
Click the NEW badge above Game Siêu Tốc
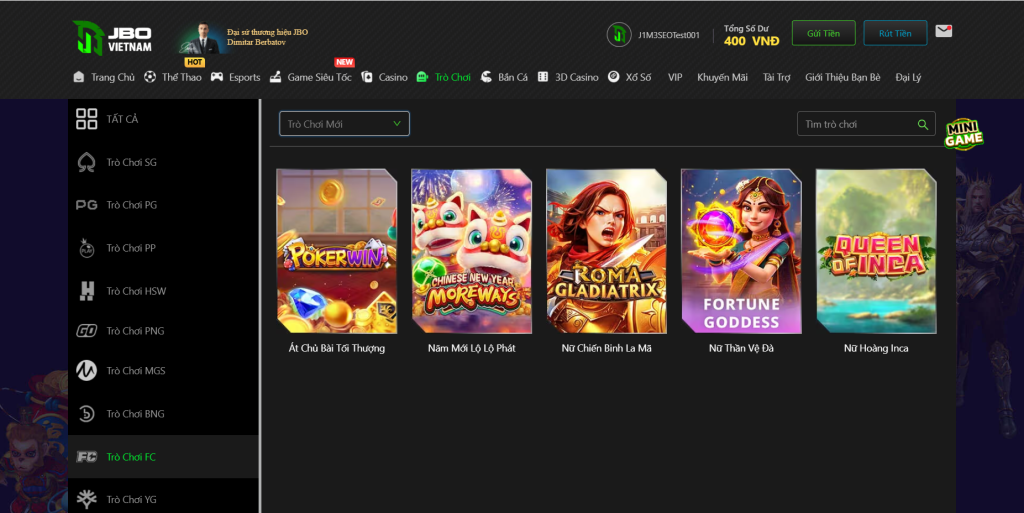pos(344,62)
